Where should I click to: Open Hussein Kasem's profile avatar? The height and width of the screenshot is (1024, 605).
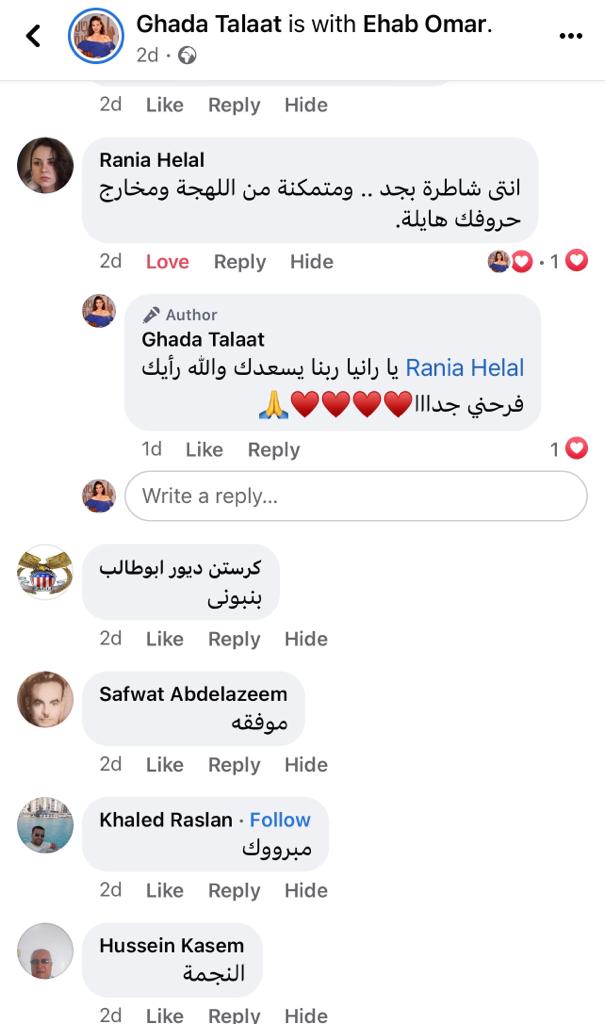point(46,951)
